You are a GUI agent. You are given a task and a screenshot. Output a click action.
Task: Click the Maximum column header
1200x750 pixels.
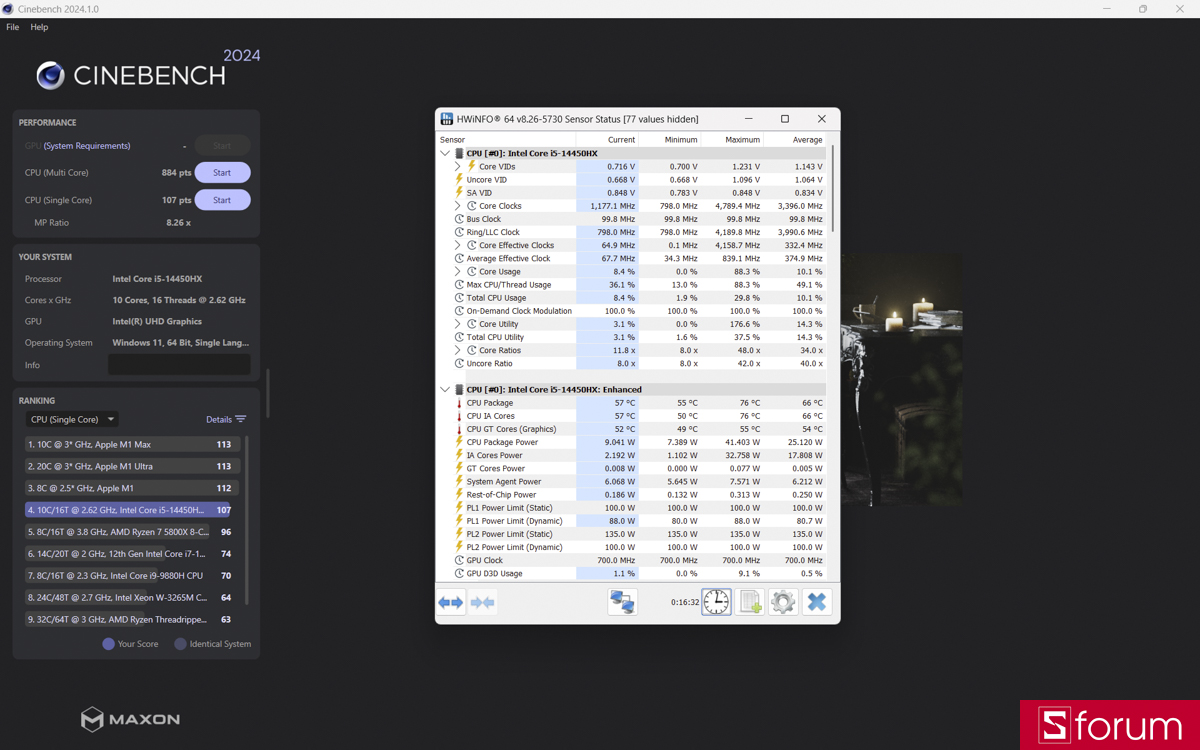pyautogui.click(x=732, y=140)
